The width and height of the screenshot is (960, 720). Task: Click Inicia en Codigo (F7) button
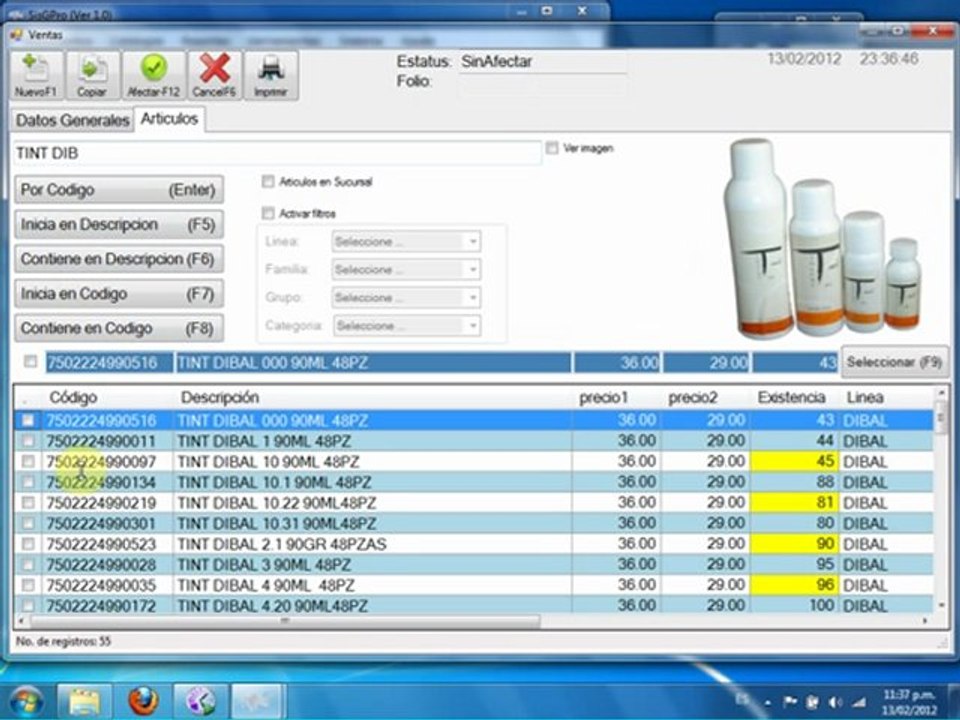pos(119,294)
